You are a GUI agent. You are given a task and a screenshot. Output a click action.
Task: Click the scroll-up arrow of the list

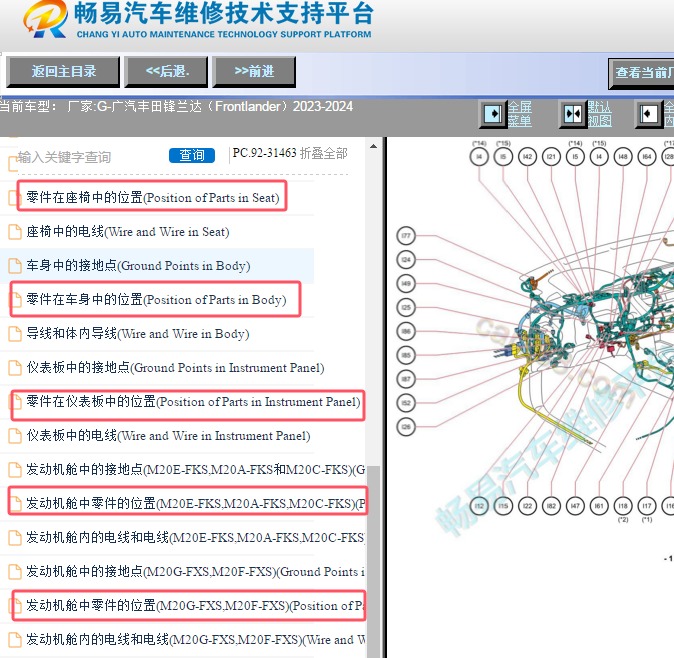click(374, 147)
